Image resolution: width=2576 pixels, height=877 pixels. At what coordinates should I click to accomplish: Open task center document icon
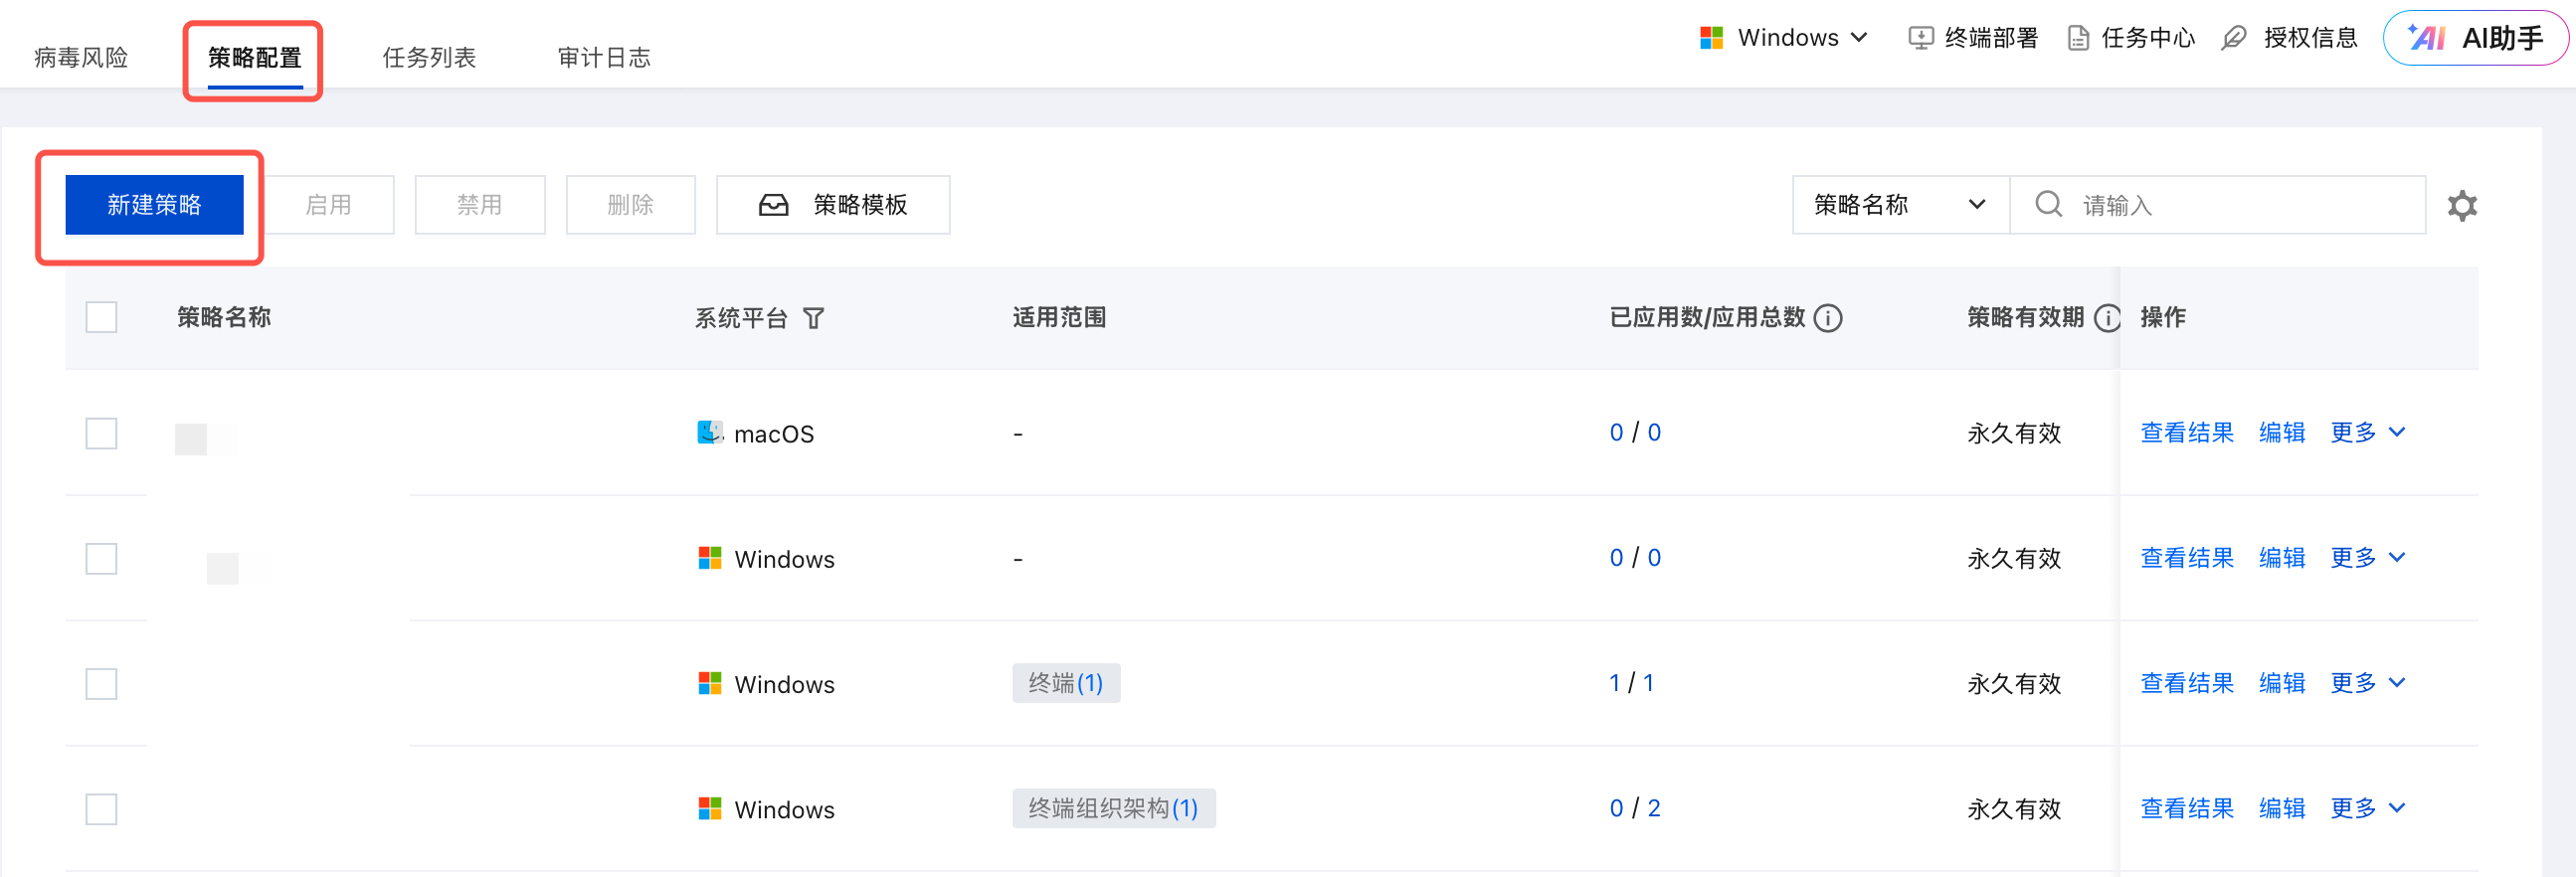(x=2078, y=38)
